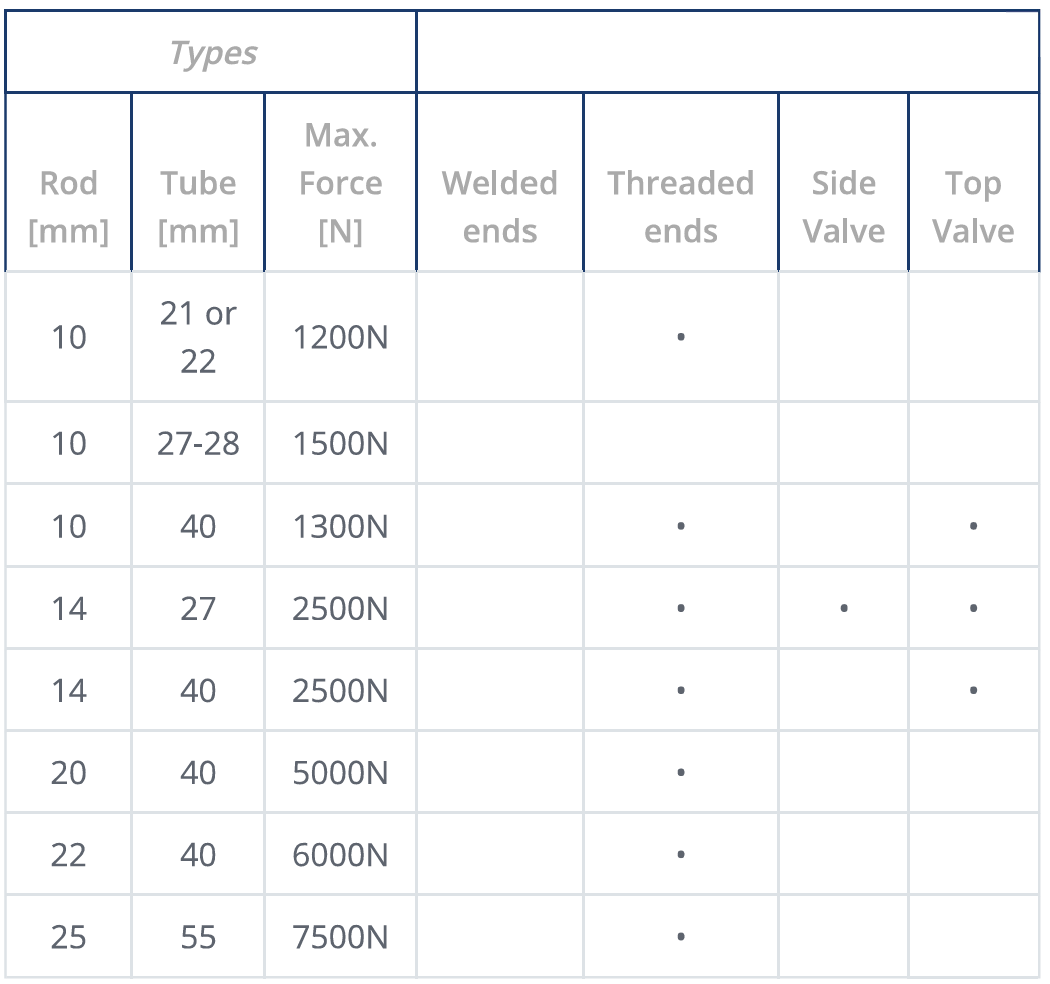Click the 6000N force value

point(340,854)
